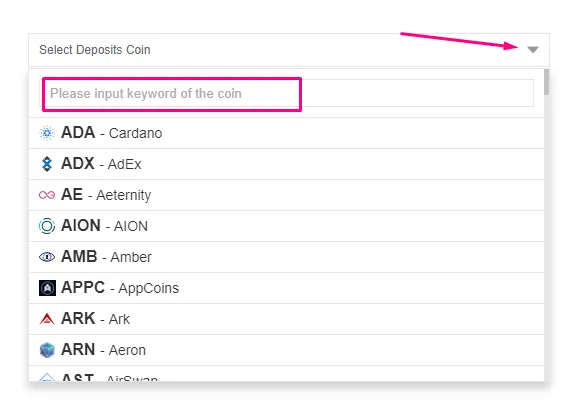Pick APPC - AppCoins as deposit coin
Viewport: 571px width, 409px height.
pos(286,288)
